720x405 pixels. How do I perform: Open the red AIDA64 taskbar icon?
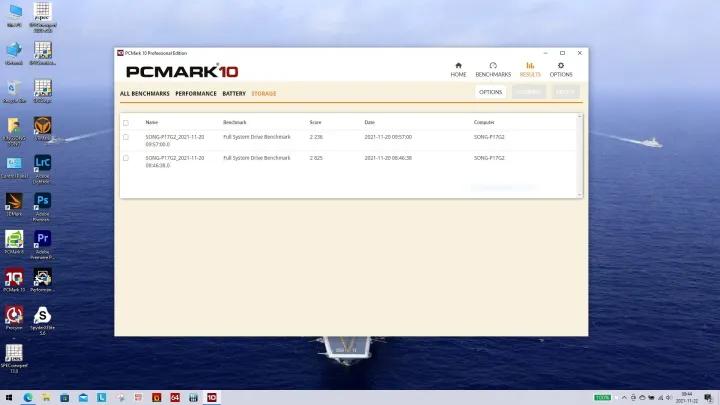[175, 398]
